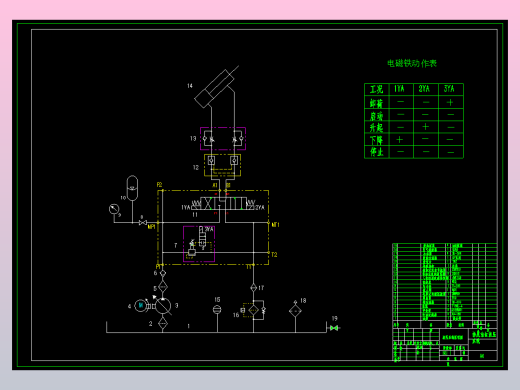Click the hydraulic pump symbol 3
The width and height of the screenshot is (520, 390).
[x=163, y=306]
